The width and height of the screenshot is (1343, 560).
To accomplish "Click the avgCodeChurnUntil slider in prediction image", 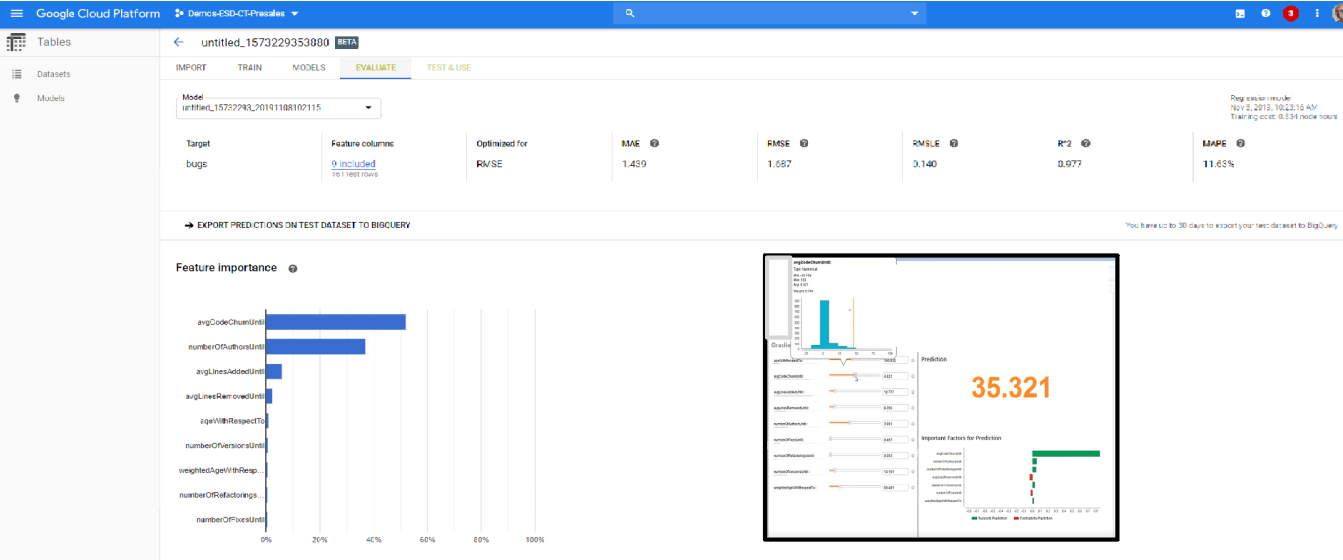I will 855,376.
